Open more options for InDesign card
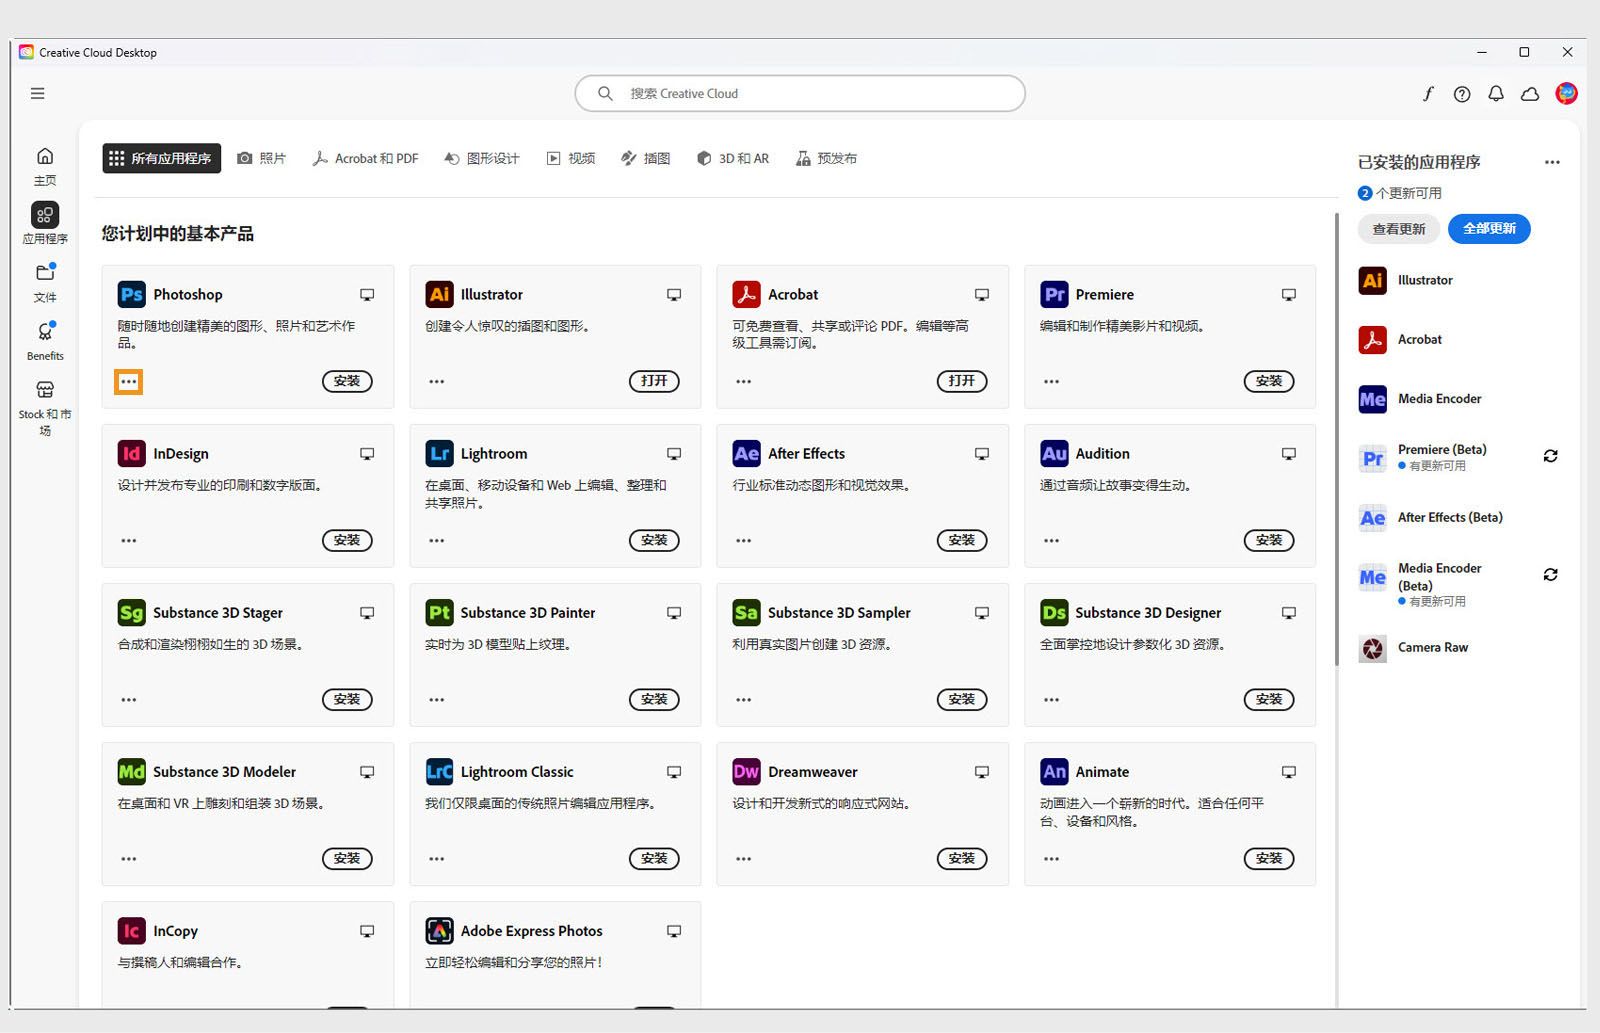 click(x=129, y=540)
